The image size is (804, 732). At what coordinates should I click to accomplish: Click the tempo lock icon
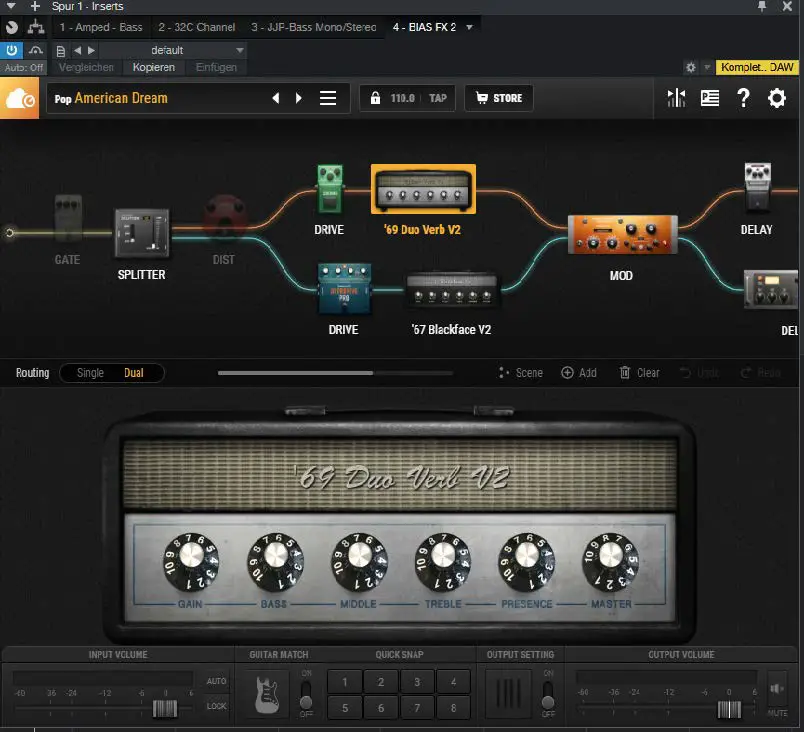[x=376, y=98]
